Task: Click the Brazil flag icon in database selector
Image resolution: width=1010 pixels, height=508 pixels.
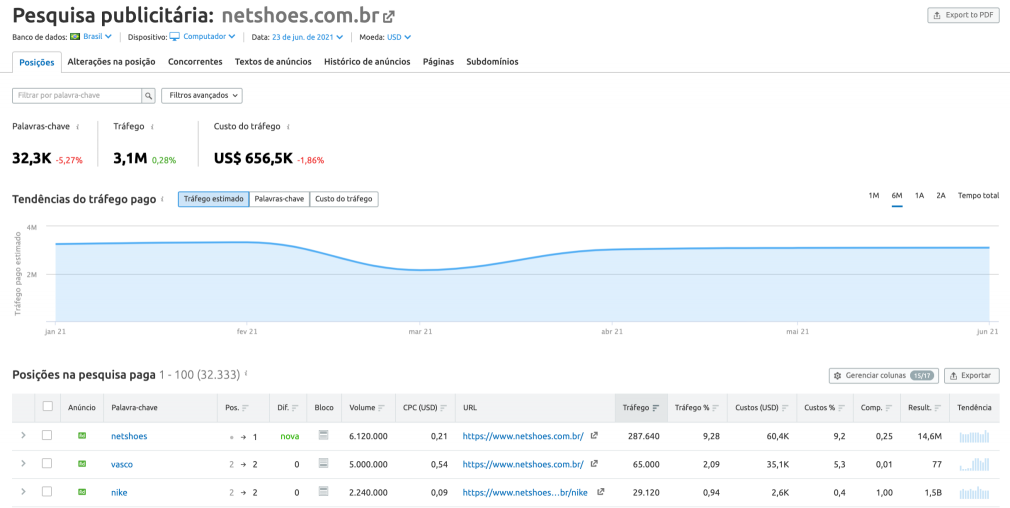Action: pos(75,37)
